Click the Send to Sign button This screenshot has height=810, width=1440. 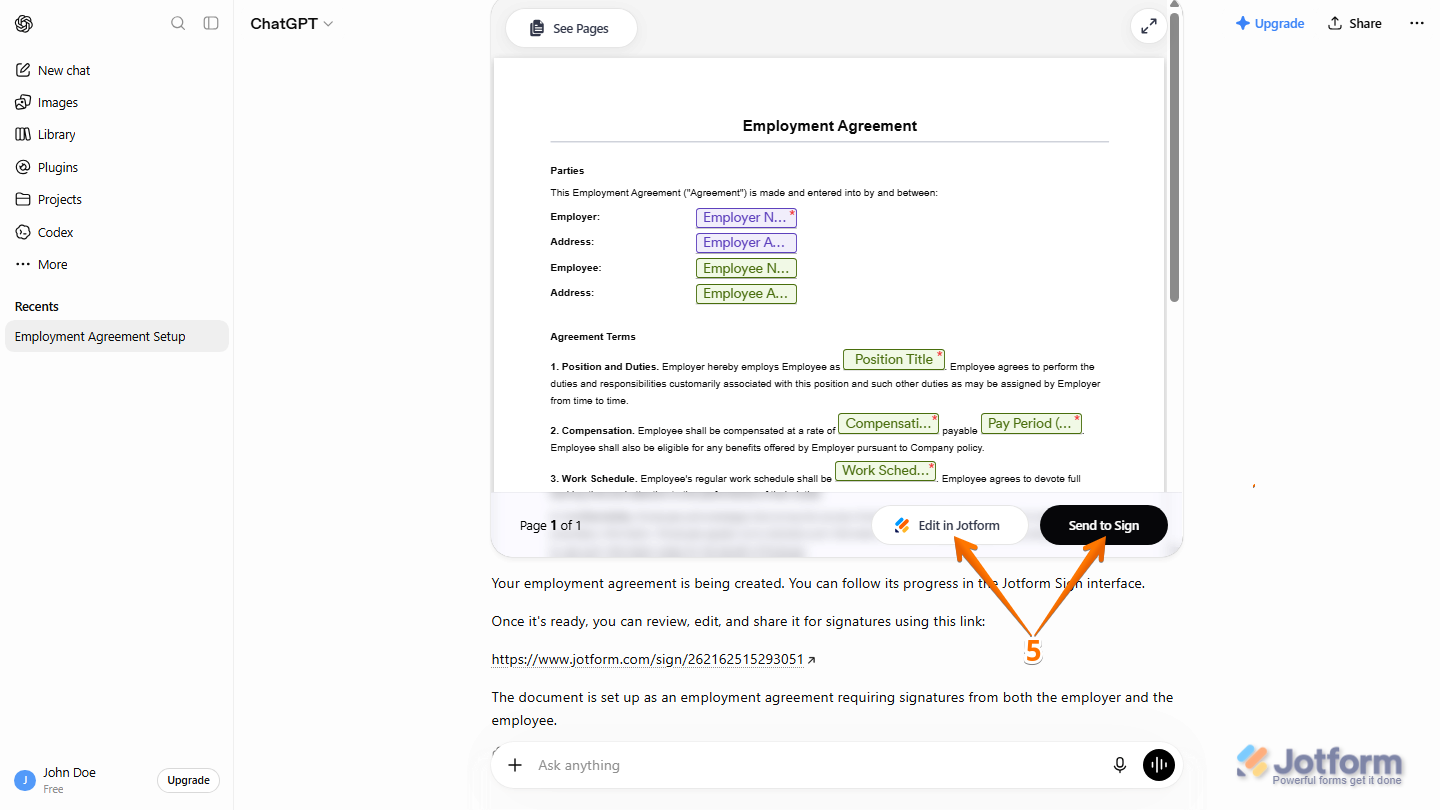click(x=1104, y=525)
